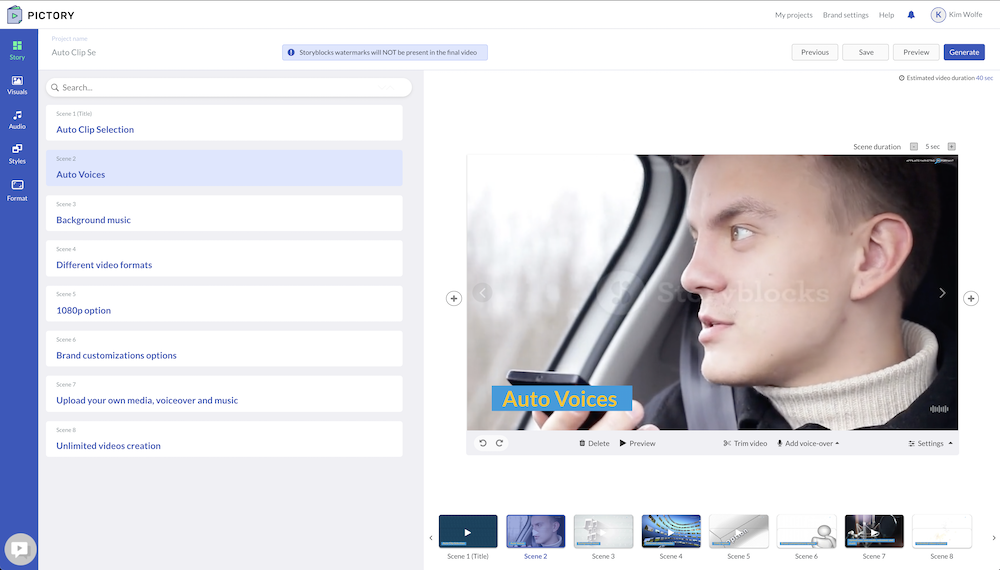This screenshot has height=570, width=1000.
Task: Click the Kim Wolfe profile avatar
Action: click(938, 15)
